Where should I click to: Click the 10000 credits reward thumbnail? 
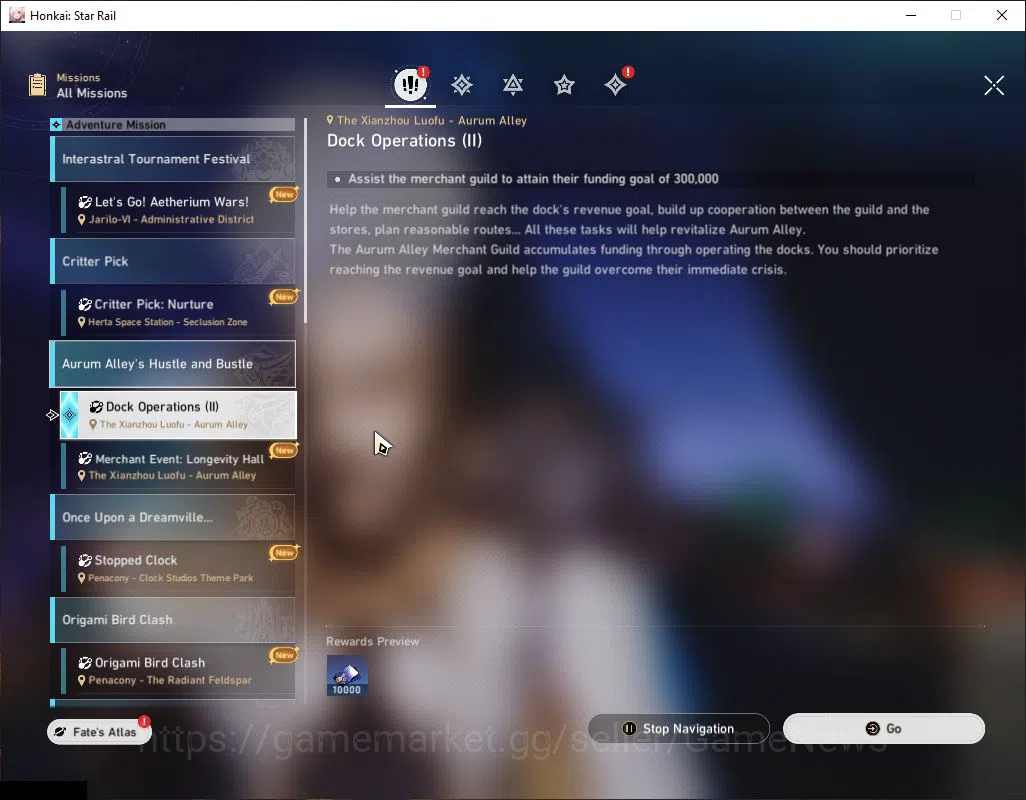tap(347, 676)
